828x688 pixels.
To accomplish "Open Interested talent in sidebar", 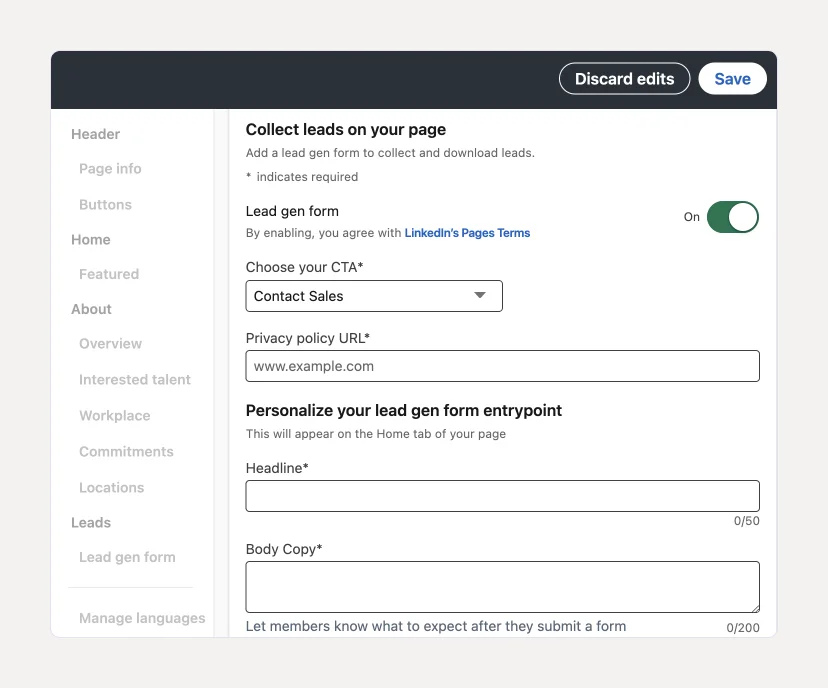I will tap(135, 380).
